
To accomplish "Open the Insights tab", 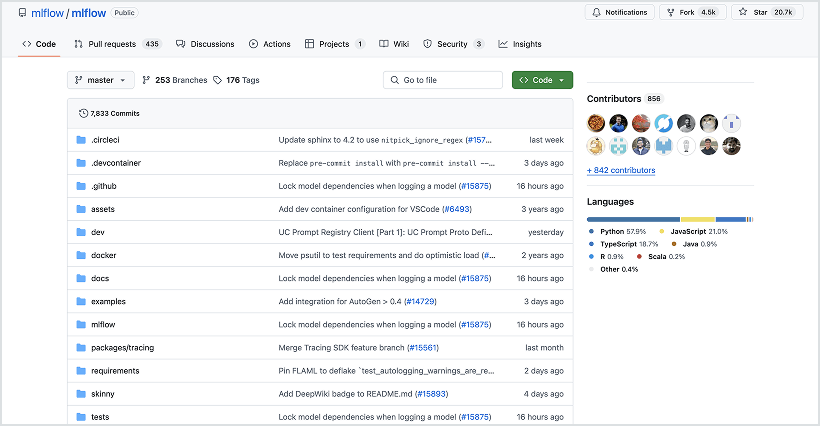I will click(x=519, y=44).
